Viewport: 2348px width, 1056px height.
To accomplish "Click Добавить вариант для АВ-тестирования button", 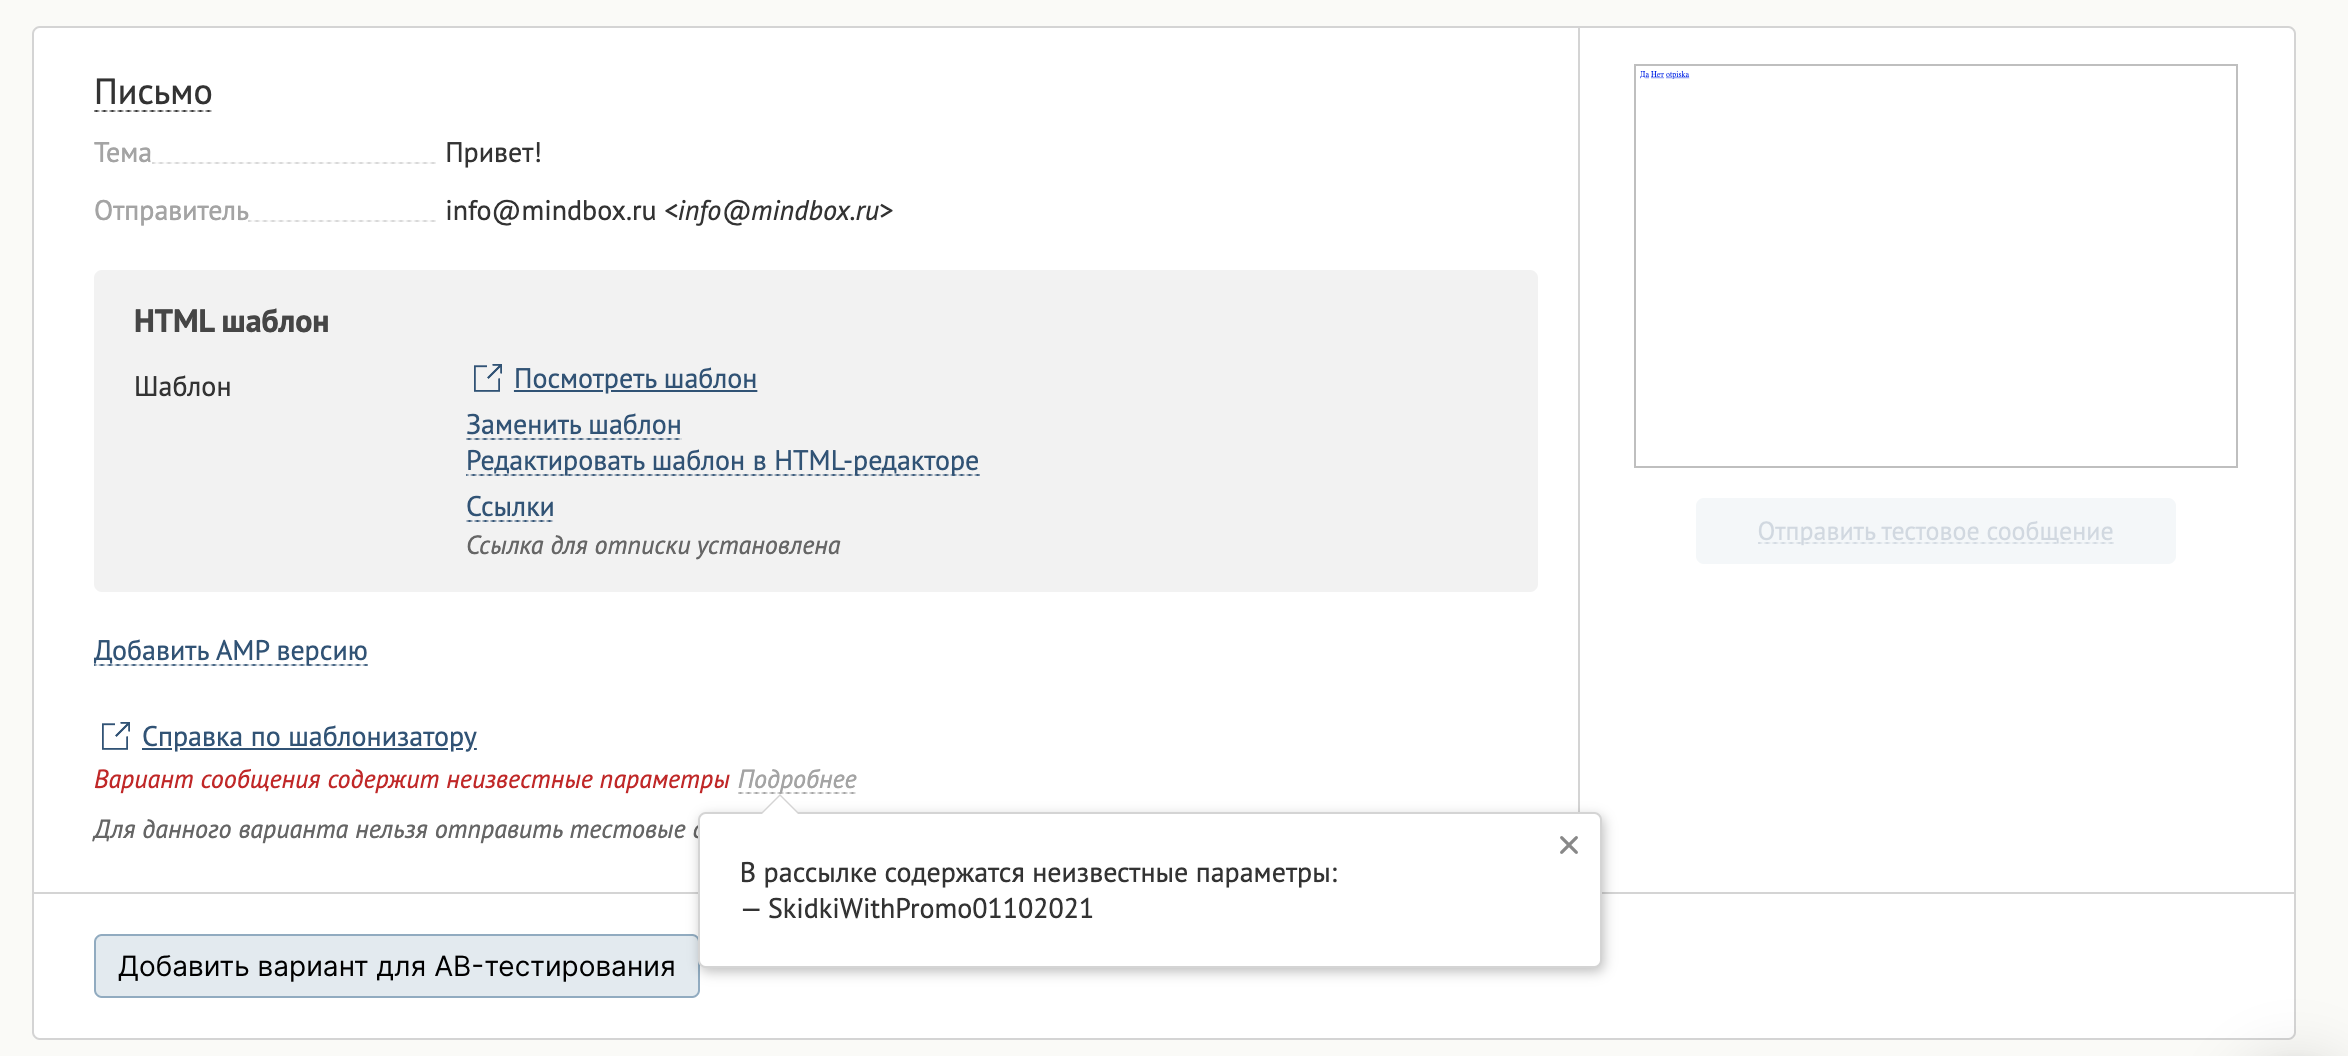I will tap(396, 966).
